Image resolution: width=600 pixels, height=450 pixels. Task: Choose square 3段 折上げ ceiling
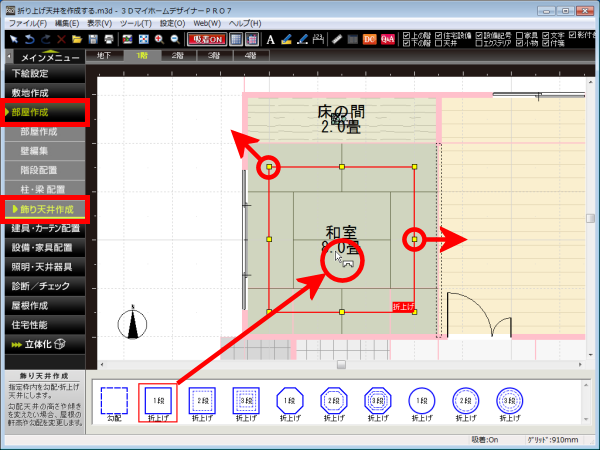(246, 404)
